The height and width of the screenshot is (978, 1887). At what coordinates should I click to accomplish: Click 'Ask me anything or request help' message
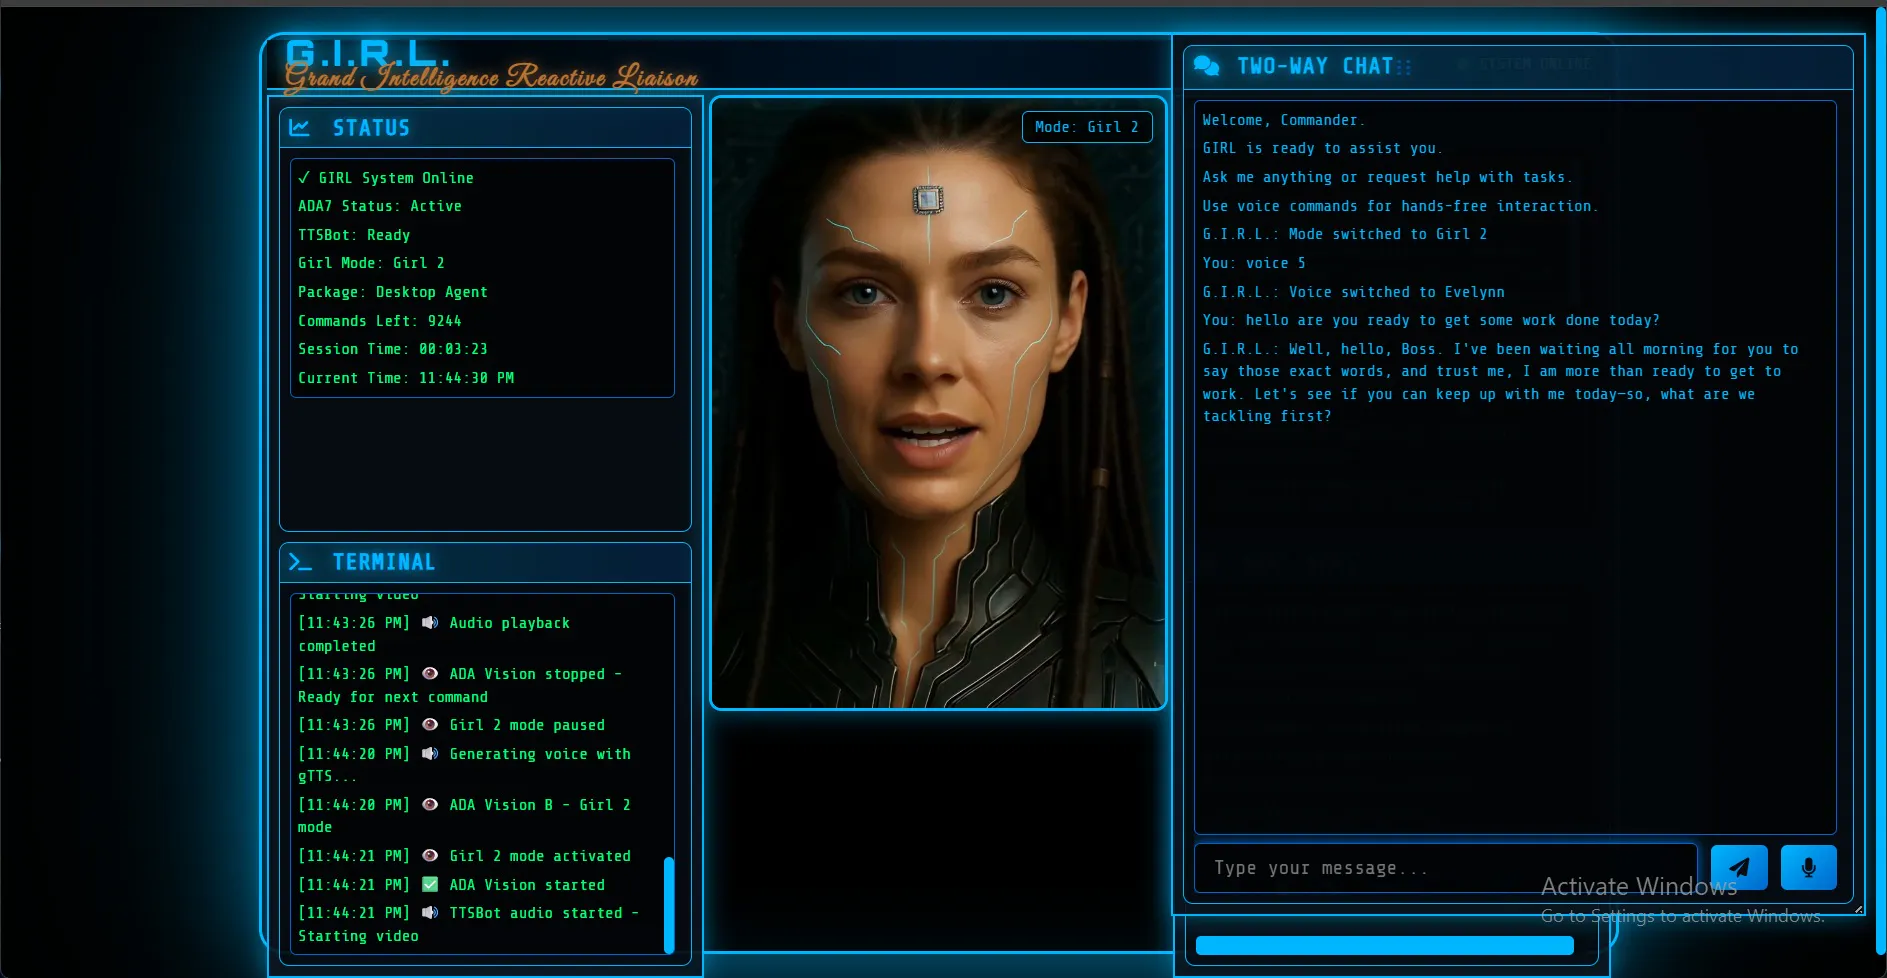tap(1387, 177)
